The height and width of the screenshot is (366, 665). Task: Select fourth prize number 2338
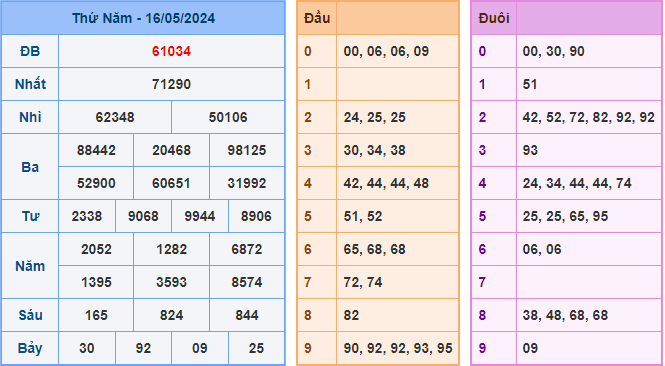click(87, 217)
